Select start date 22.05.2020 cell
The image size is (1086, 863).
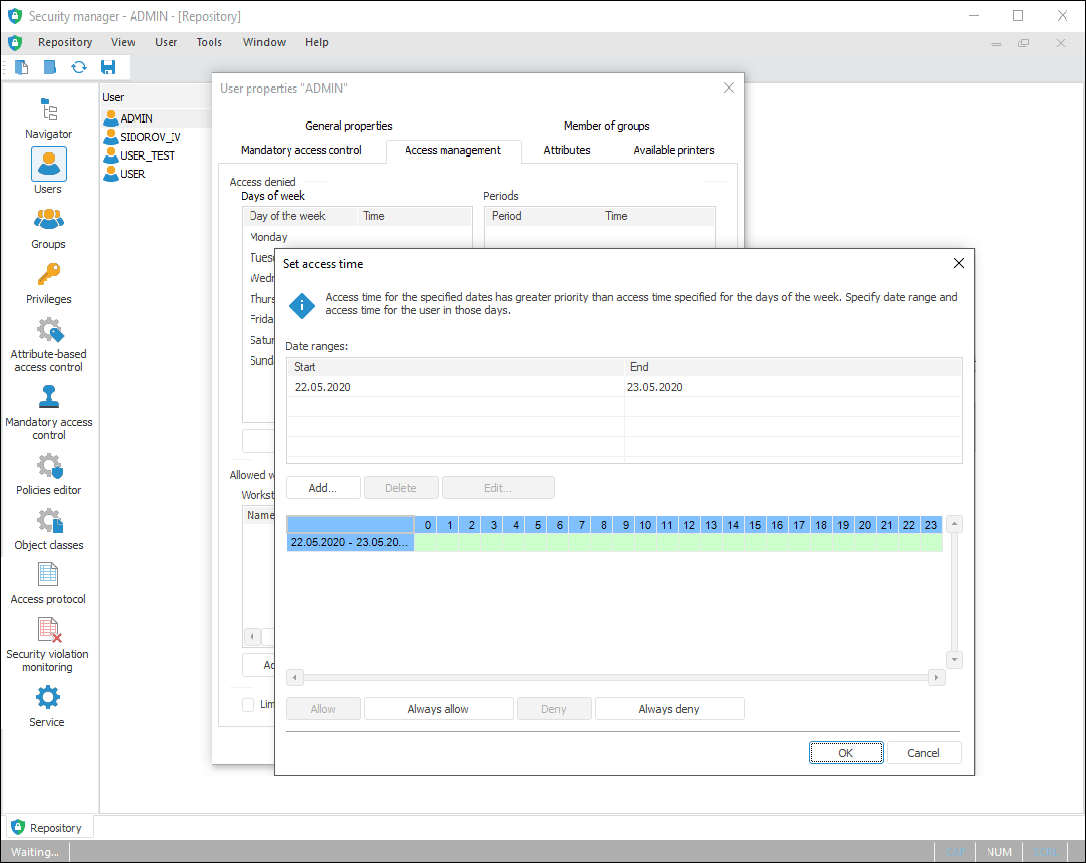pos(455,387)
